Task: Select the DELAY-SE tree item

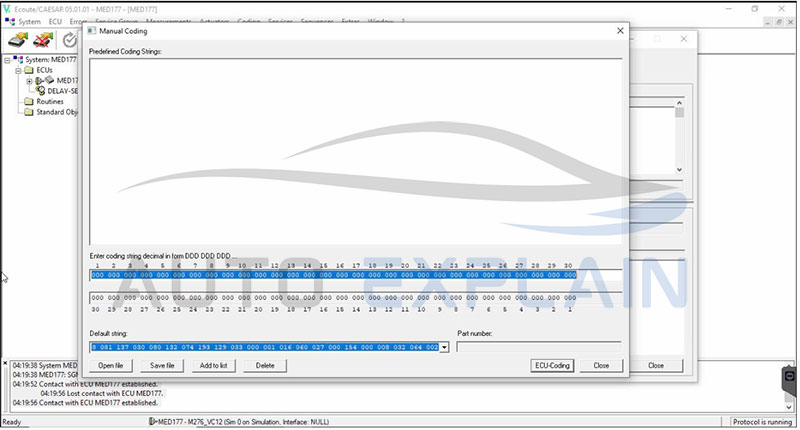Action: [62, 91]
